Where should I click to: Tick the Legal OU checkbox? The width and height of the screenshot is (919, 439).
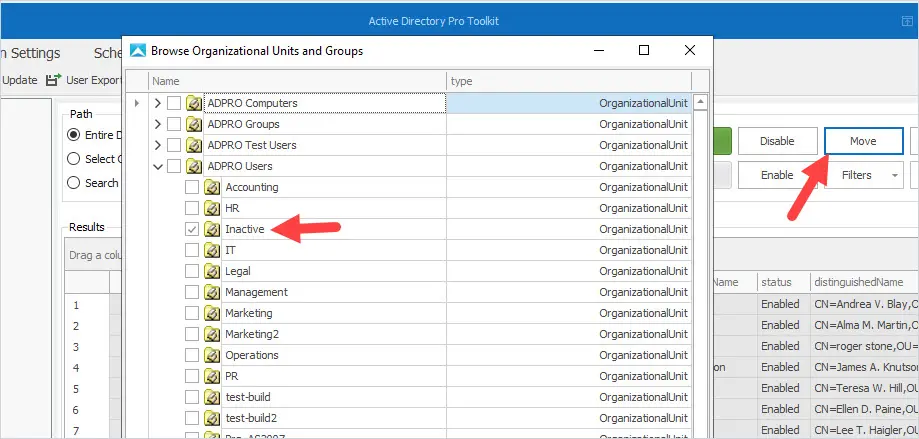pyautogui.click(x=192, y=271)
